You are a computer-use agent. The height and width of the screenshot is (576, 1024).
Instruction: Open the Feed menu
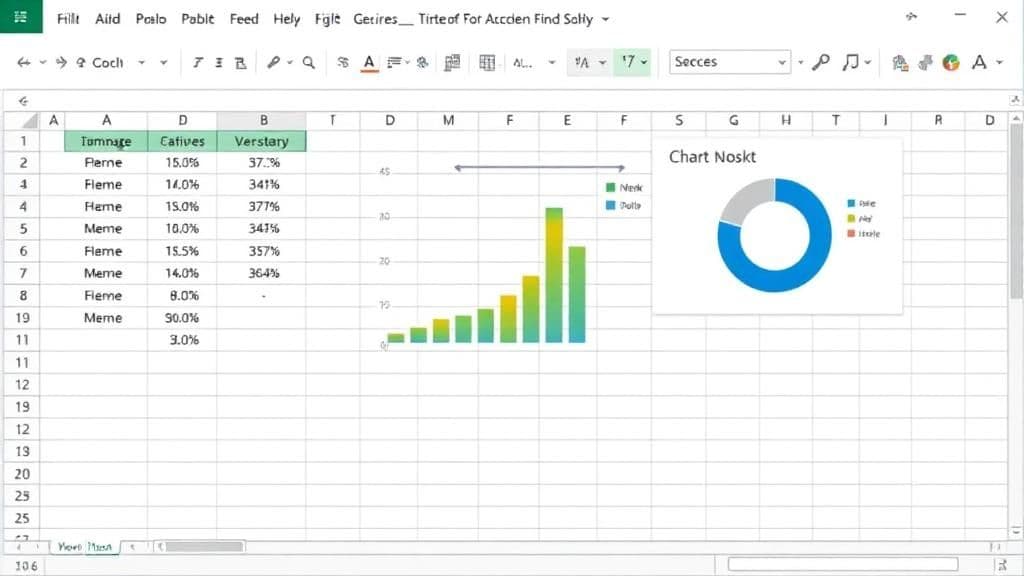(x=244, y=19)
